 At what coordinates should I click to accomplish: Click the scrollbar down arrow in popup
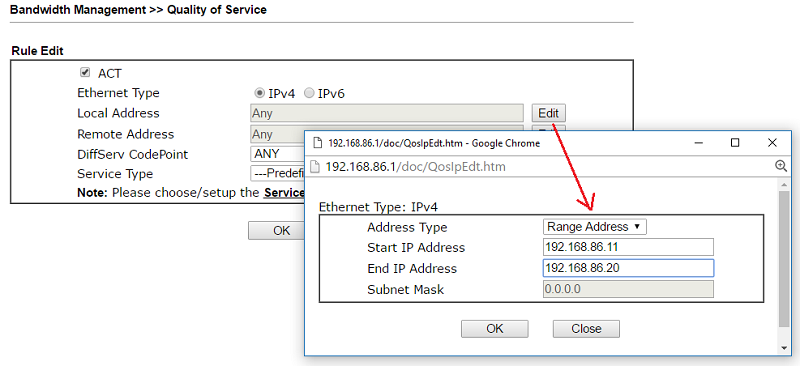coord(784,348)
